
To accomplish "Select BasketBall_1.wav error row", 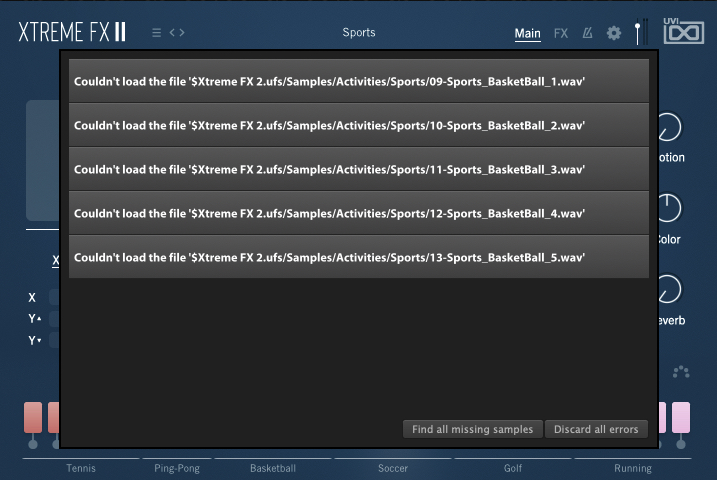I will click(358, 81).
